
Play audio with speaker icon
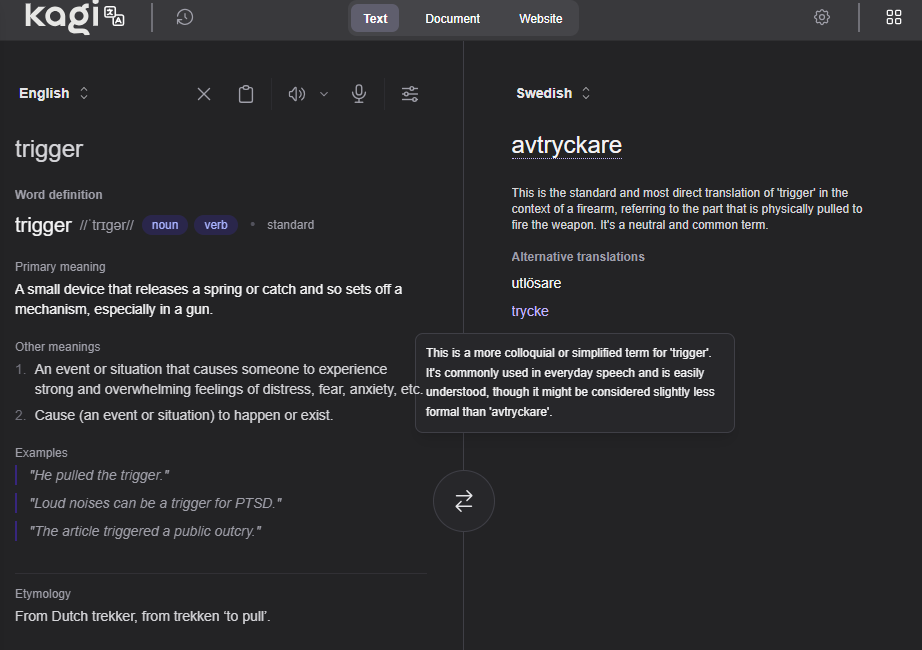coord(296,94)
